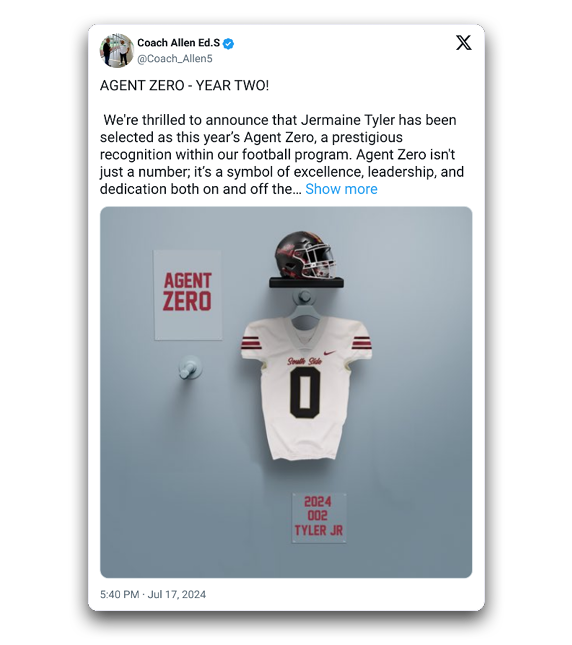Click the black helmet shelf
This screenshot has width=572, height=645.
click(306, 282)
